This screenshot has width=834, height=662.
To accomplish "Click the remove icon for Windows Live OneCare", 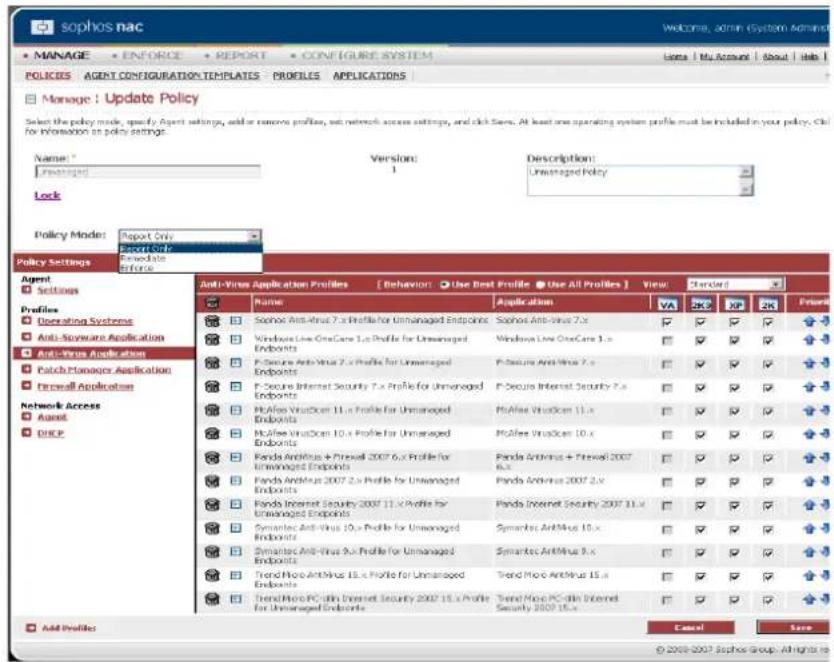I will point(212,340).
